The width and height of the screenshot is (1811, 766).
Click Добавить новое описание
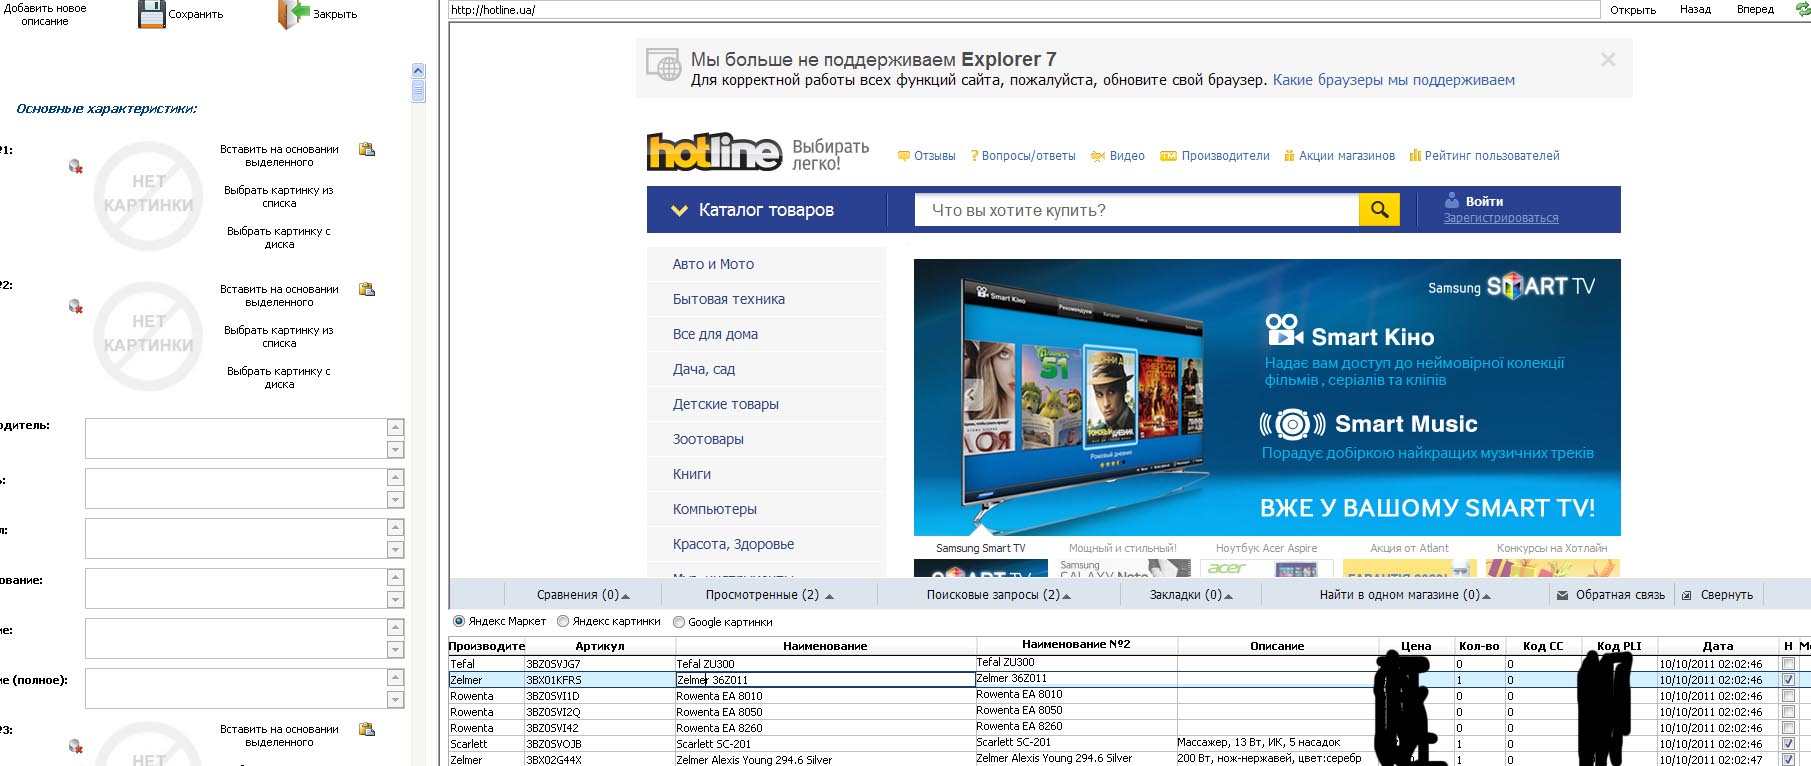[45, 14]
